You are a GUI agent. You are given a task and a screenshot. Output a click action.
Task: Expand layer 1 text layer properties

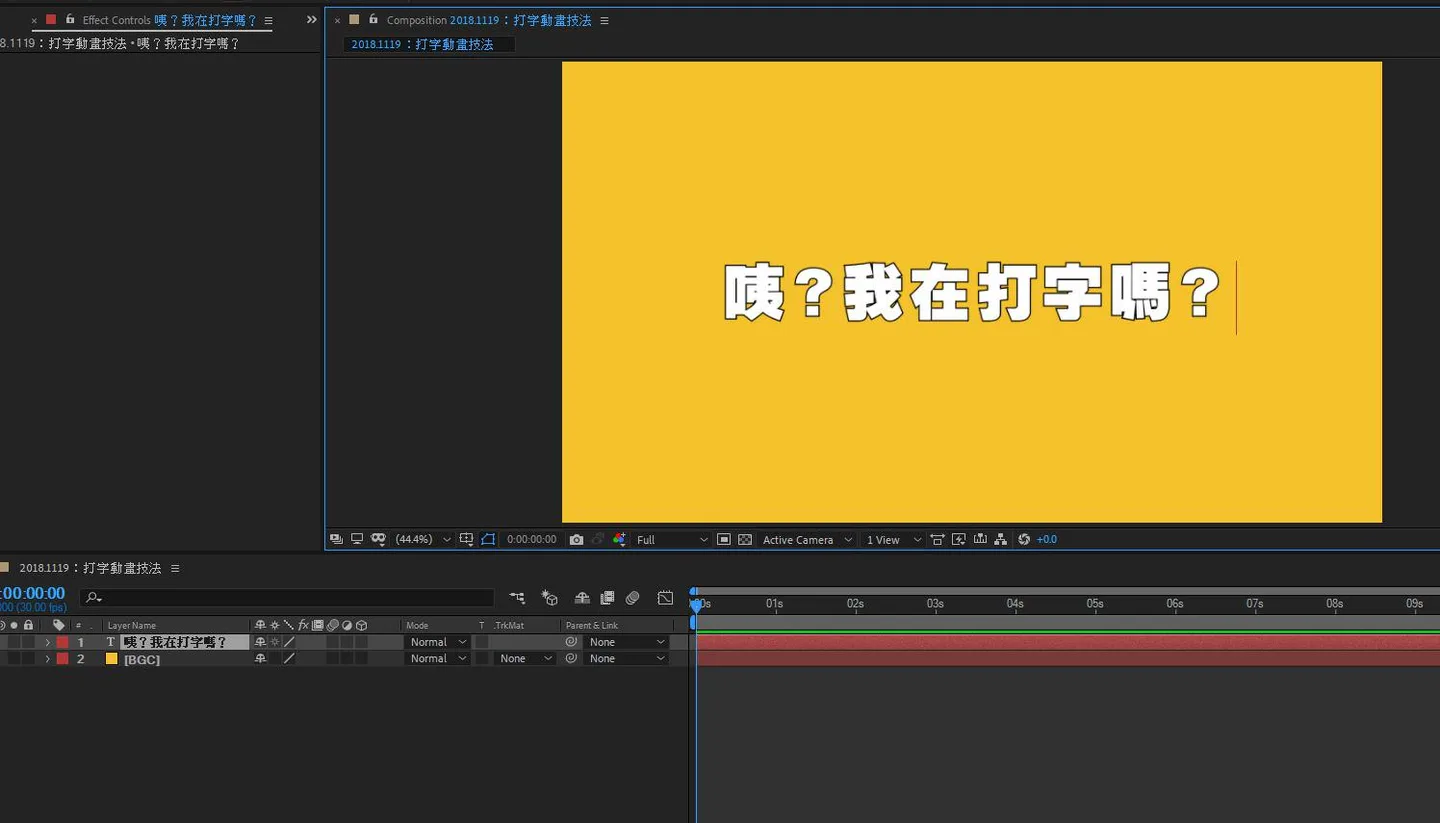[x=47, y=642]
